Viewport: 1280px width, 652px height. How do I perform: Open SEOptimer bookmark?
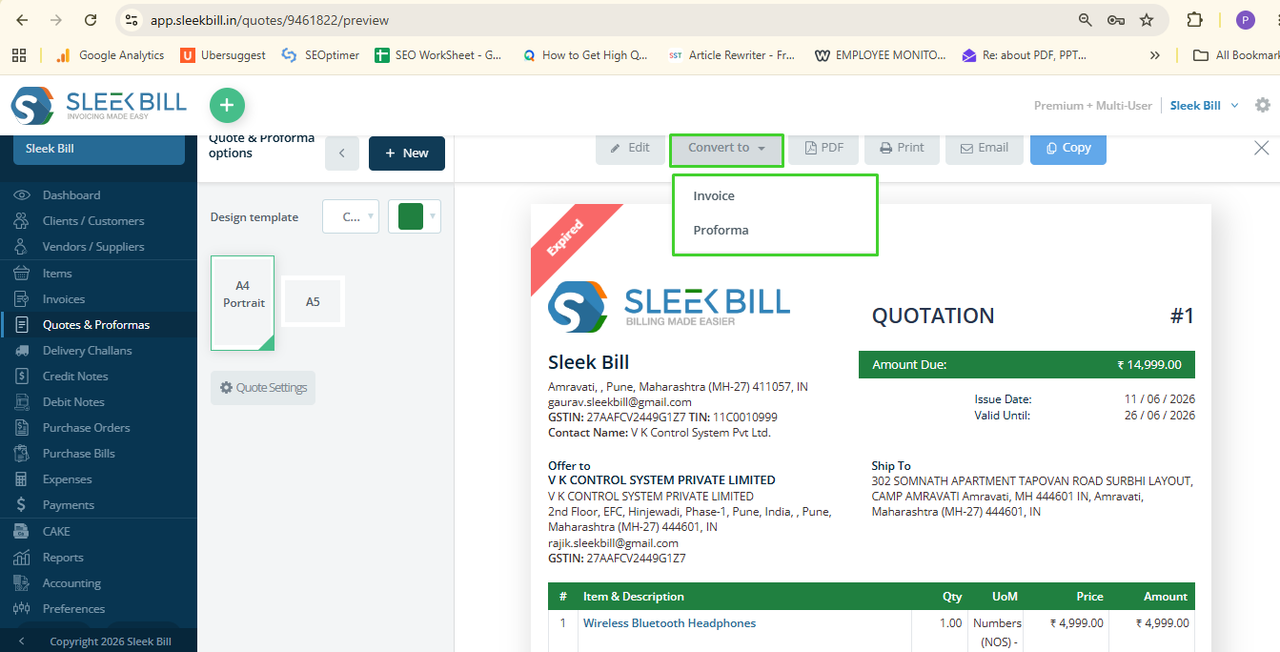[321, 55]
